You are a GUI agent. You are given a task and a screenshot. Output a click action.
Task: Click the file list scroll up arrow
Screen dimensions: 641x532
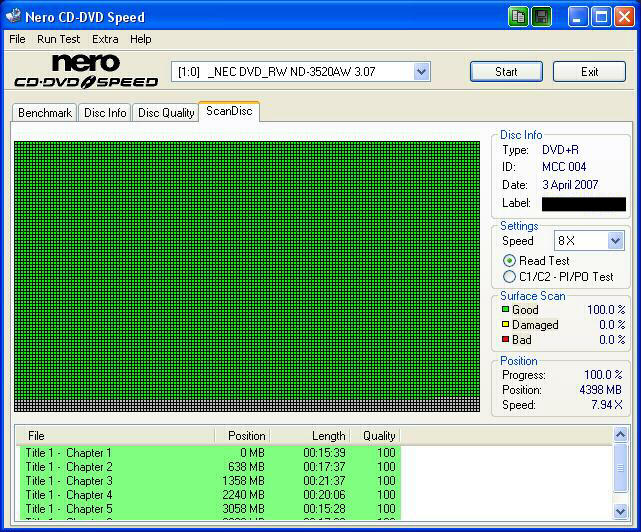point(620,434)
